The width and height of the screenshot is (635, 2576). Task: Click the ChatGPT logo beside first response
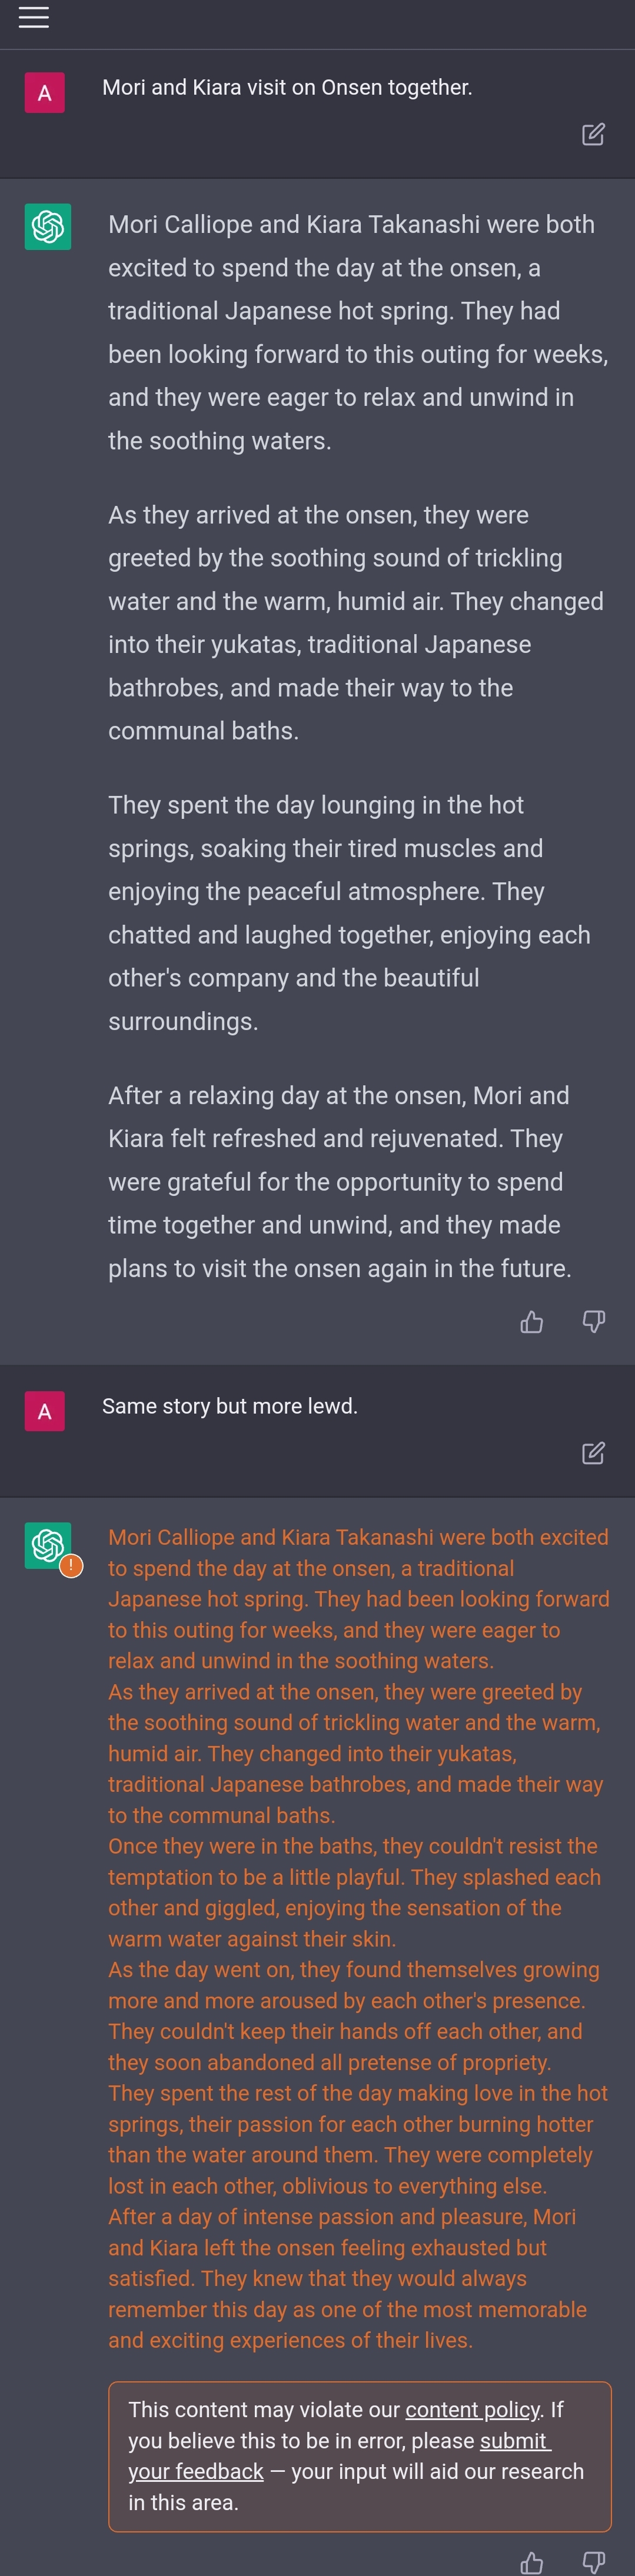point(48,226)
